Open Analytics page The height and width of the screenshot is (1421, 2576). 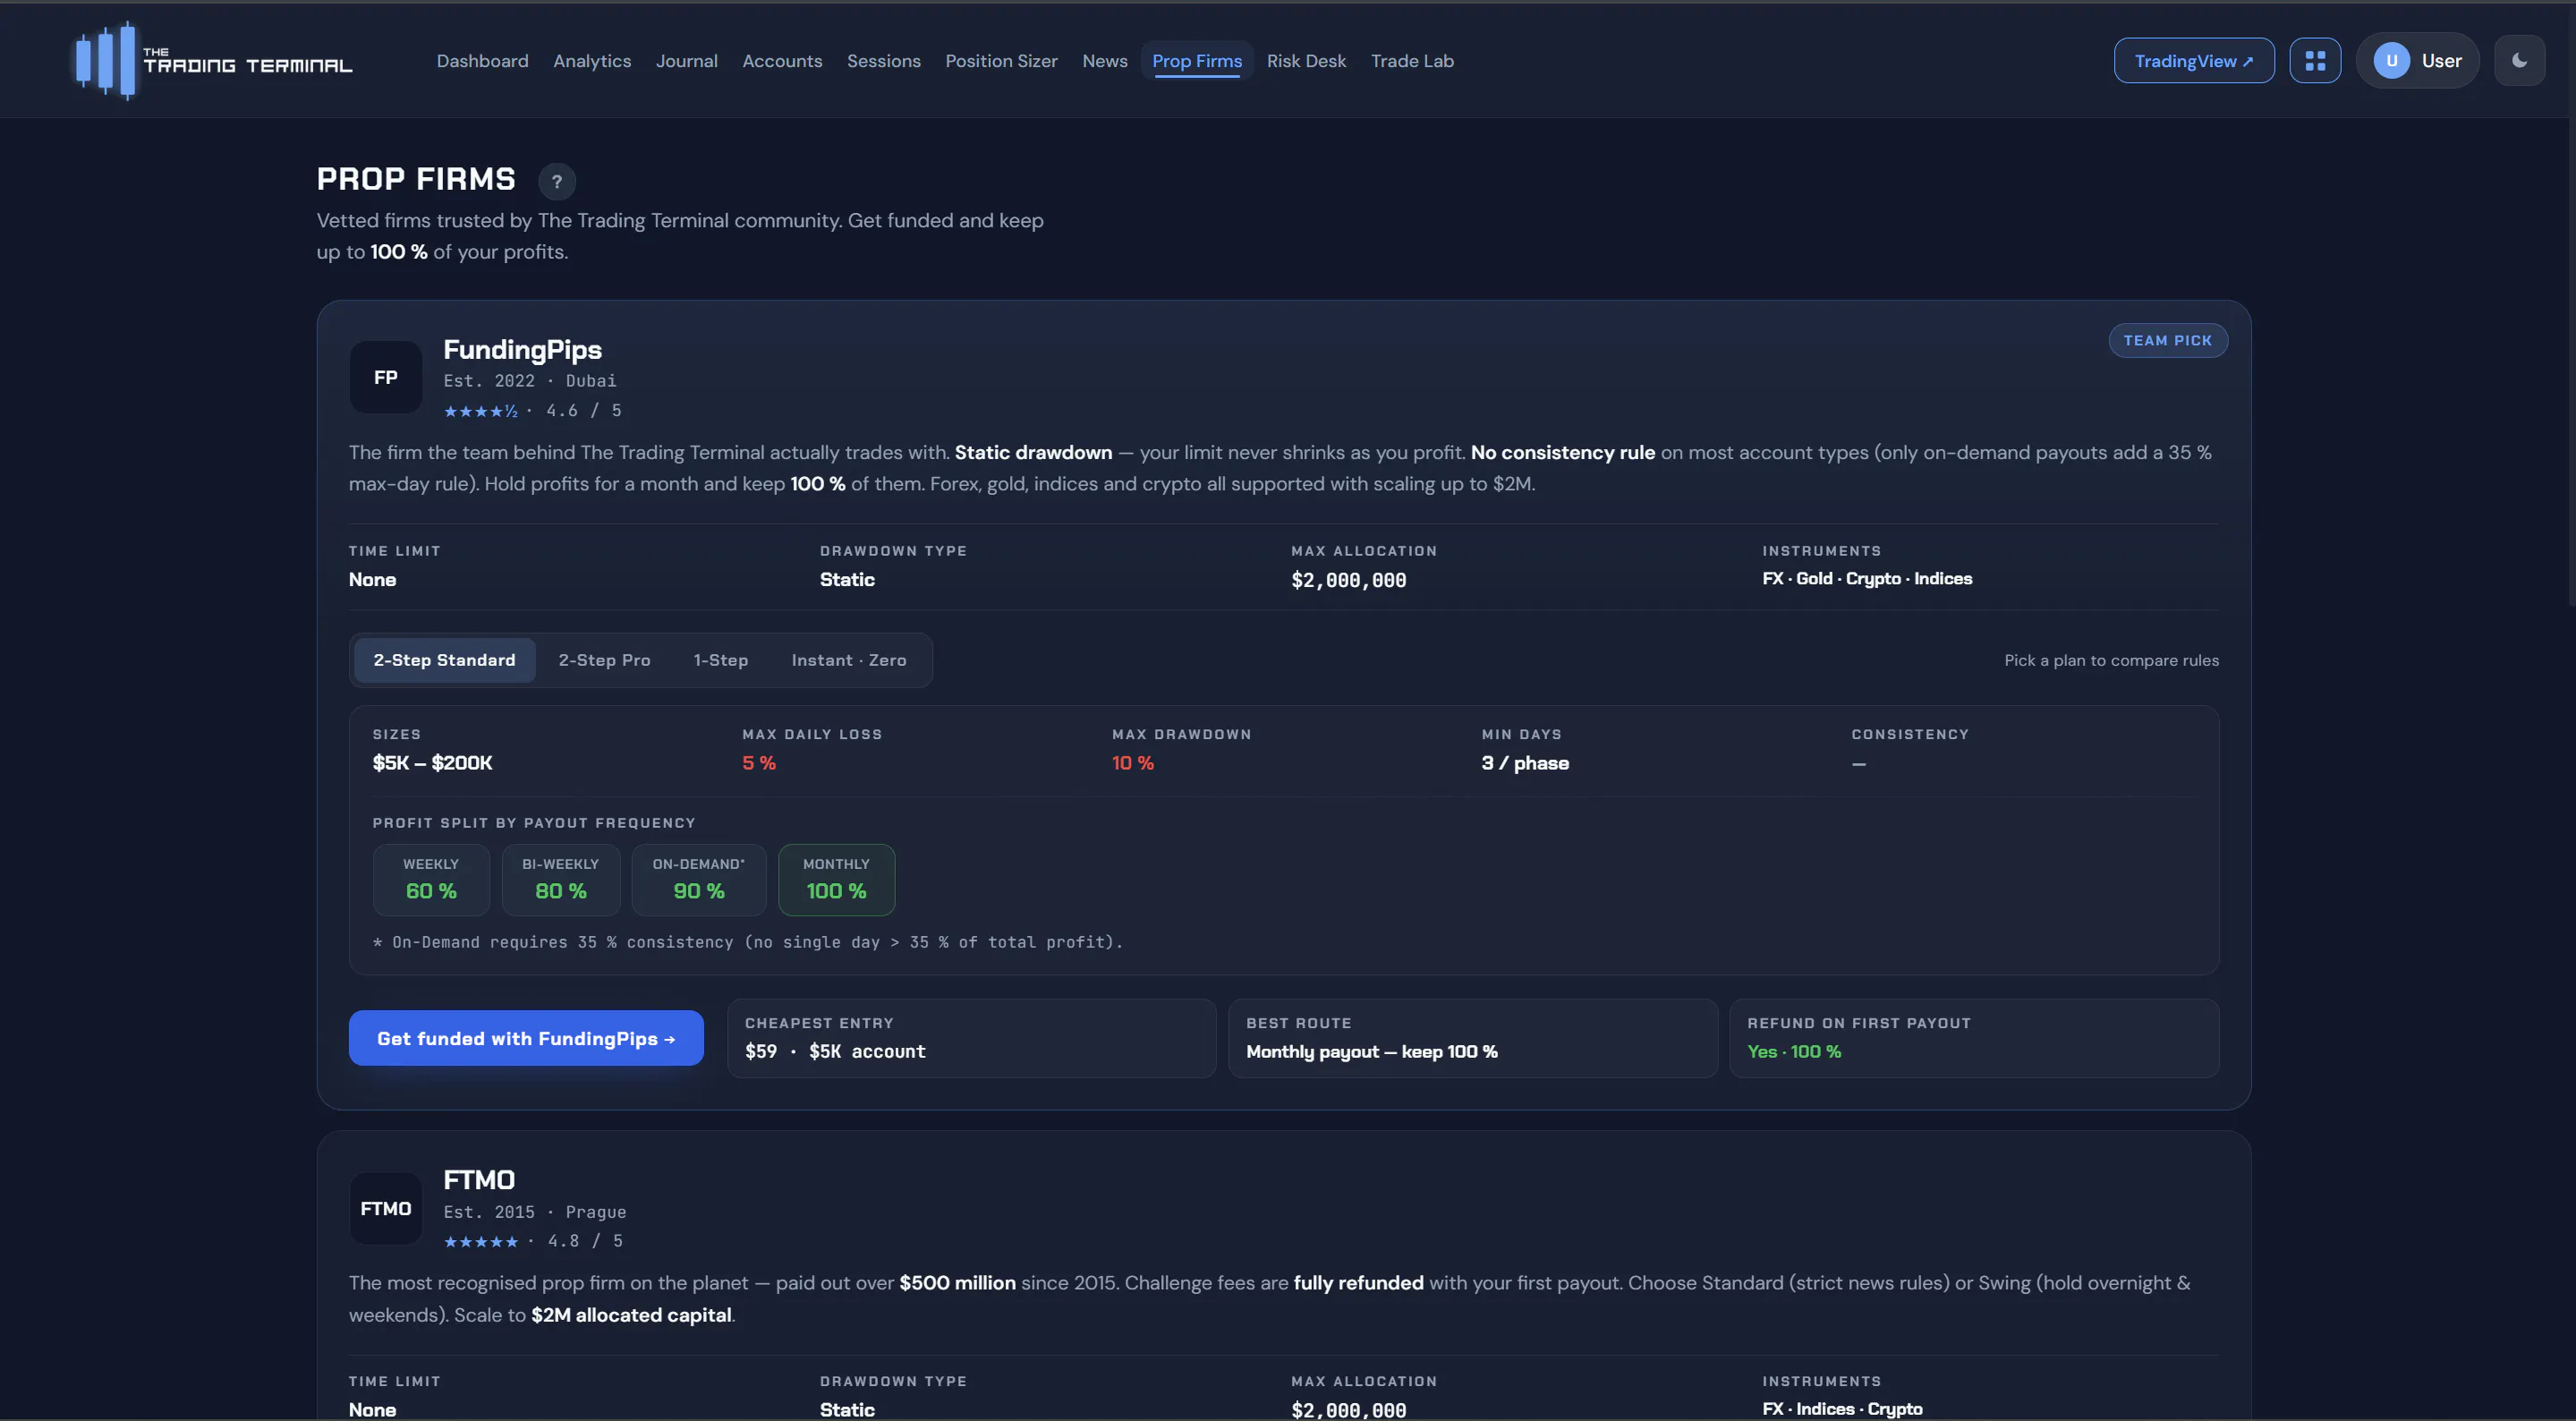pos(592,61)
